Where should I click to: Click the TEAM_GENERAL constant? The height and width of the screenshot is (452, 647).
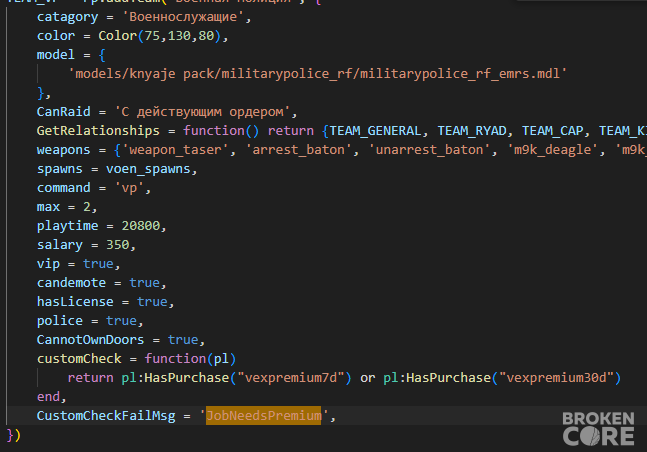[375, 131]
